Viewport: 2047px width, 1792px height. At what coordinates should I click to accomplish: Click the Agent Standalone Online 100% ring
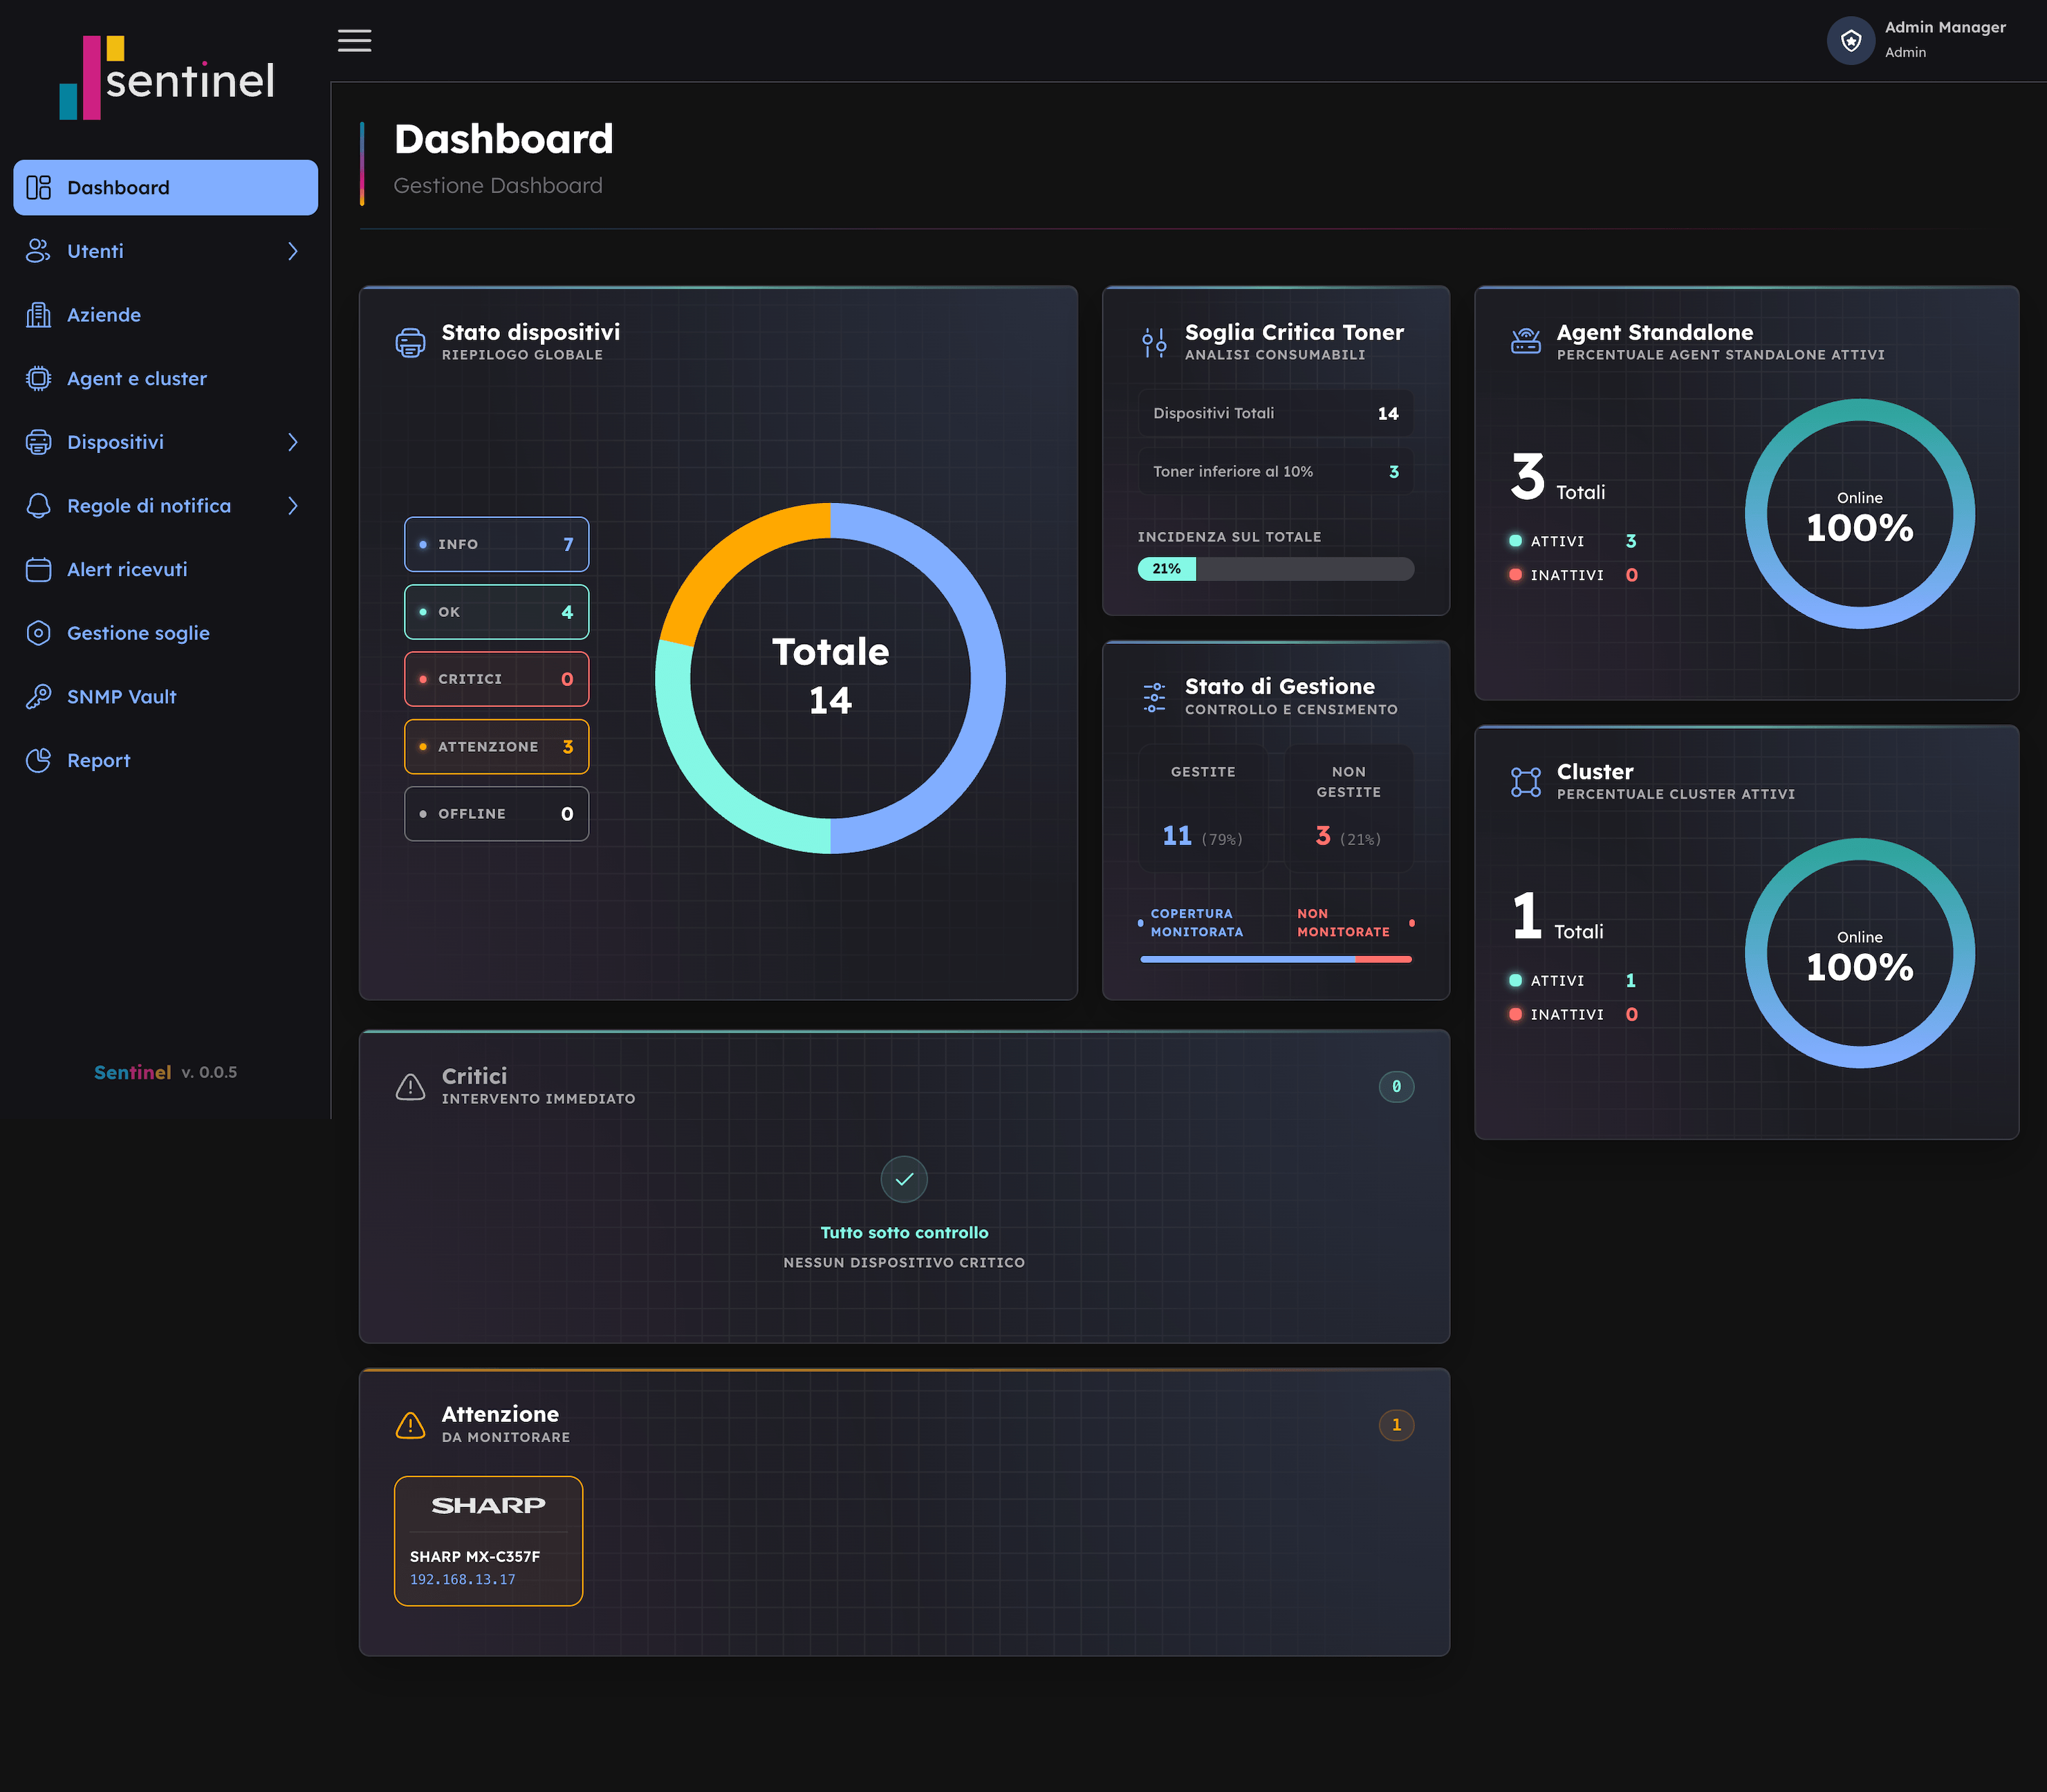click(1859, 514)
